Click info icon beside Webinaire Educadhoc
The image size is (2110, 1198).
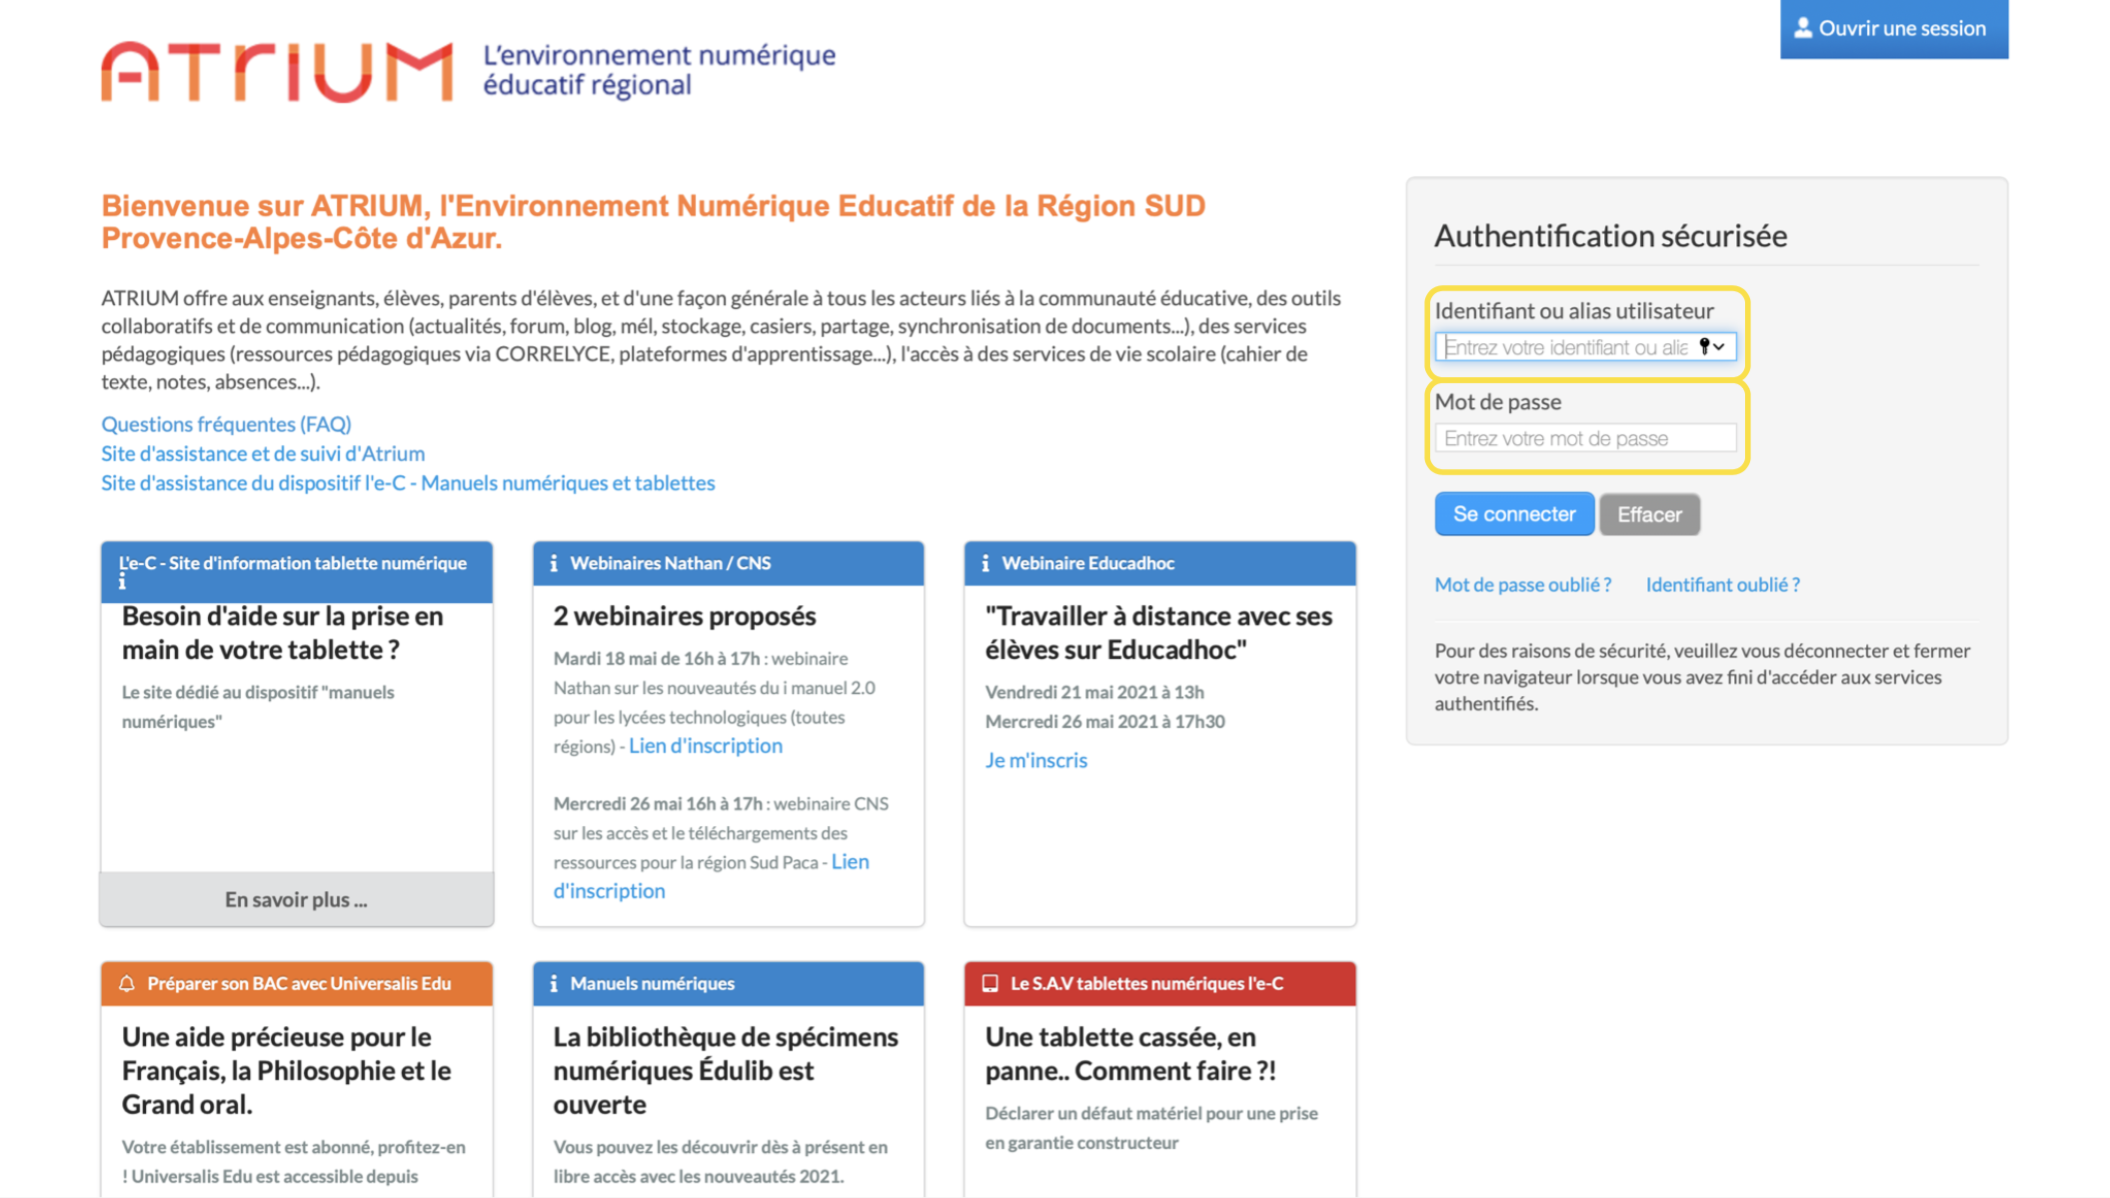pyautogui.click(x=985, y=563)
